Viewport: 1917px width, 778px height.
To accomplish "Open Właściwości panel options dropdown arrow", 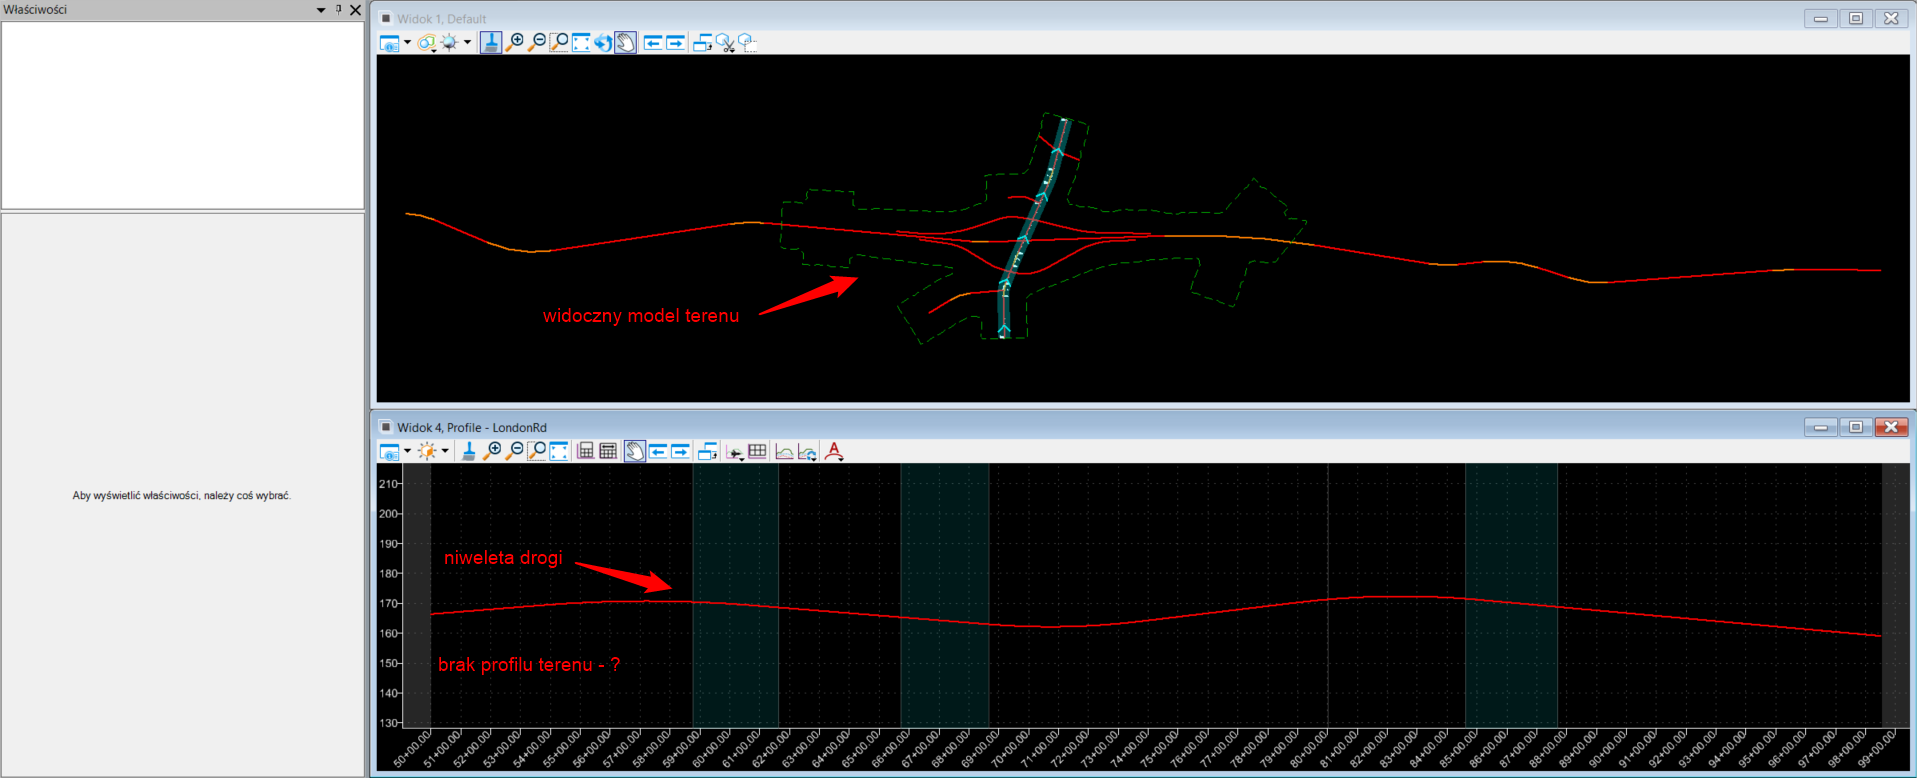I will pyautogui.click(x=321, y=10).
